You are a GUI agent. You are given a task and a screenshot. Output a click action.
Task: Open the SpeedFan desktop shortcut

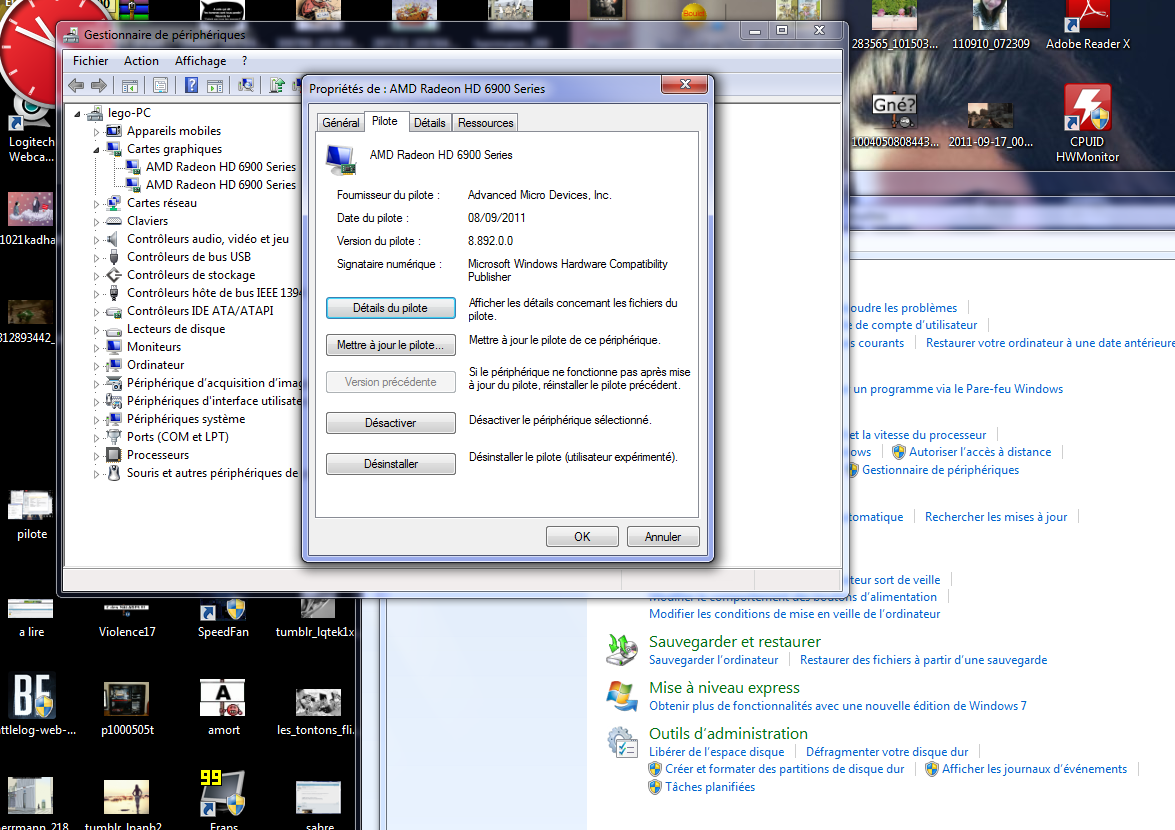coord(222,614)
